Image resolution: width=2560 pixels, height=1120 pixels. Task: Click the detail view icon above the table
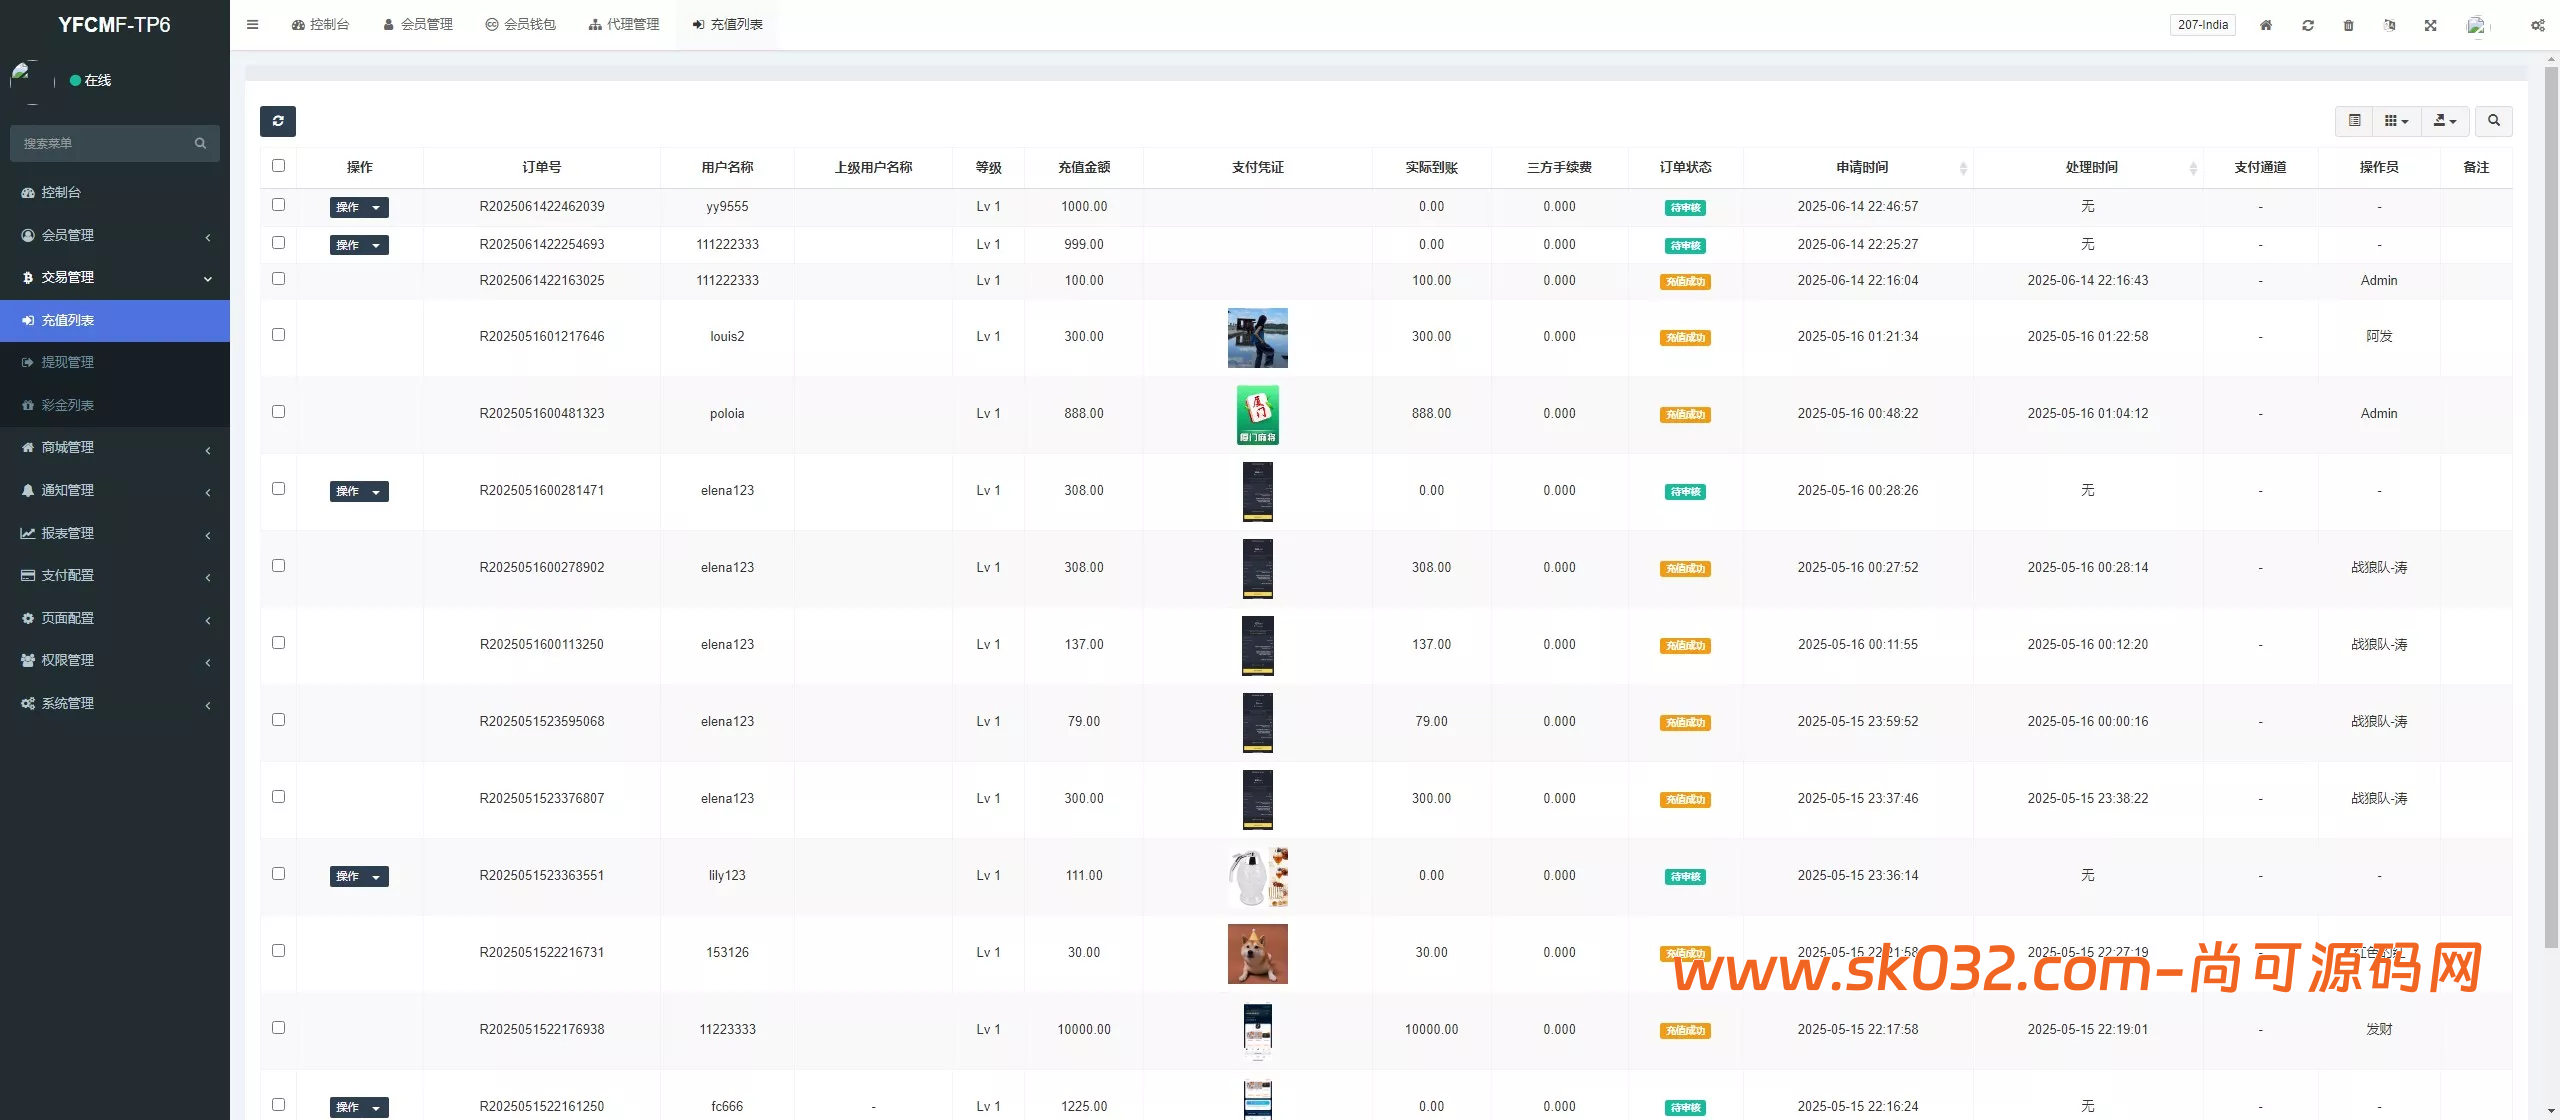point(2354,120)
